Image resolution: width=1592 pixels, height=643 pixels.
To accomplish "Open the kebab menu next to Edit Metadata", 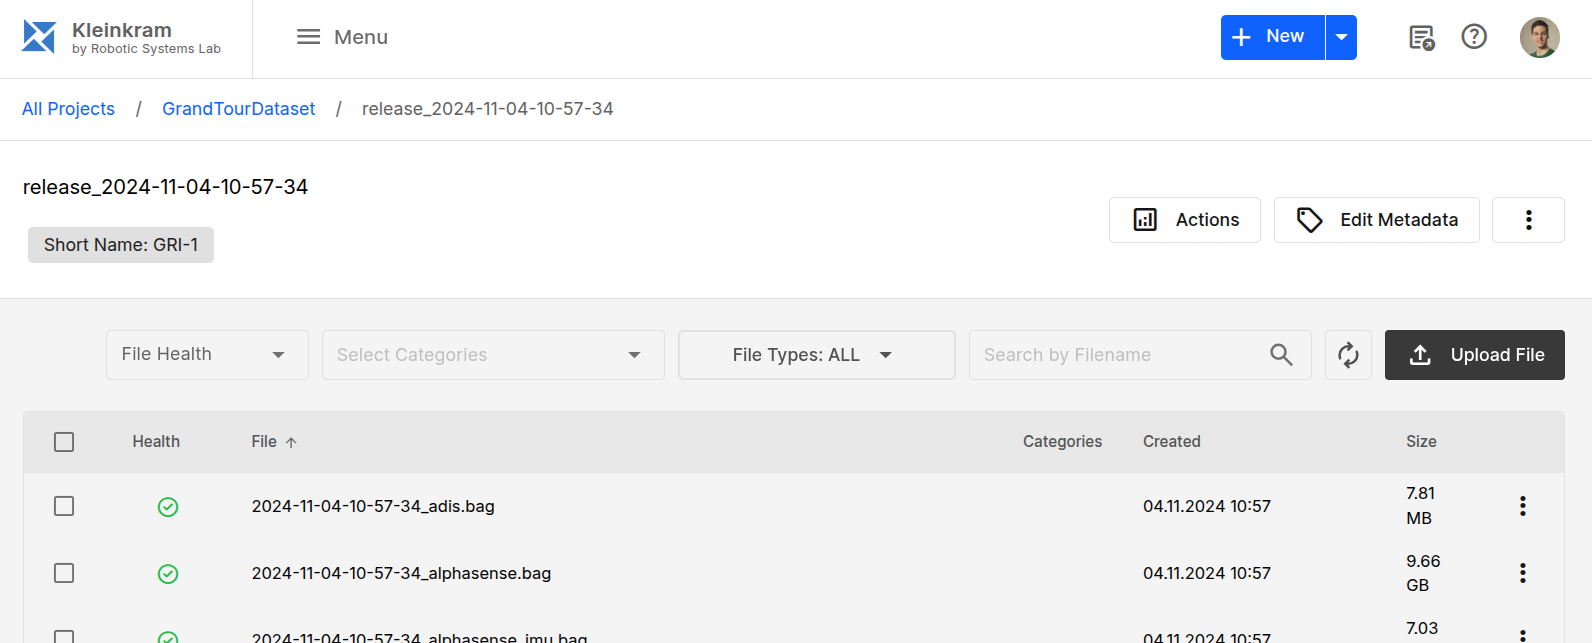I will pyautogui.click(x=1528, y=219).
